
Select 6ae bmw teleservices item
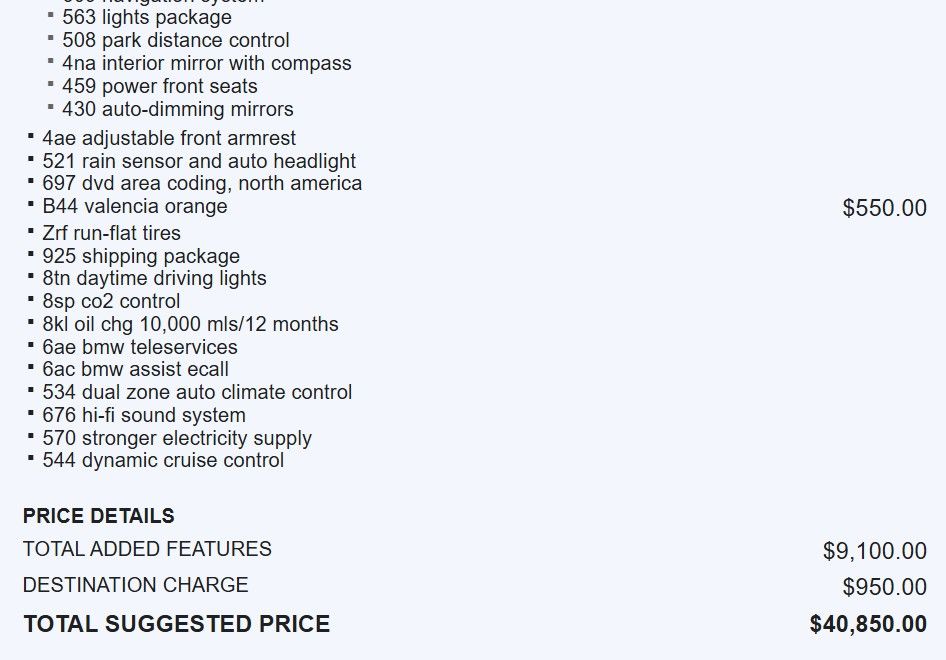pyautogui.click(x=139, y=347)
